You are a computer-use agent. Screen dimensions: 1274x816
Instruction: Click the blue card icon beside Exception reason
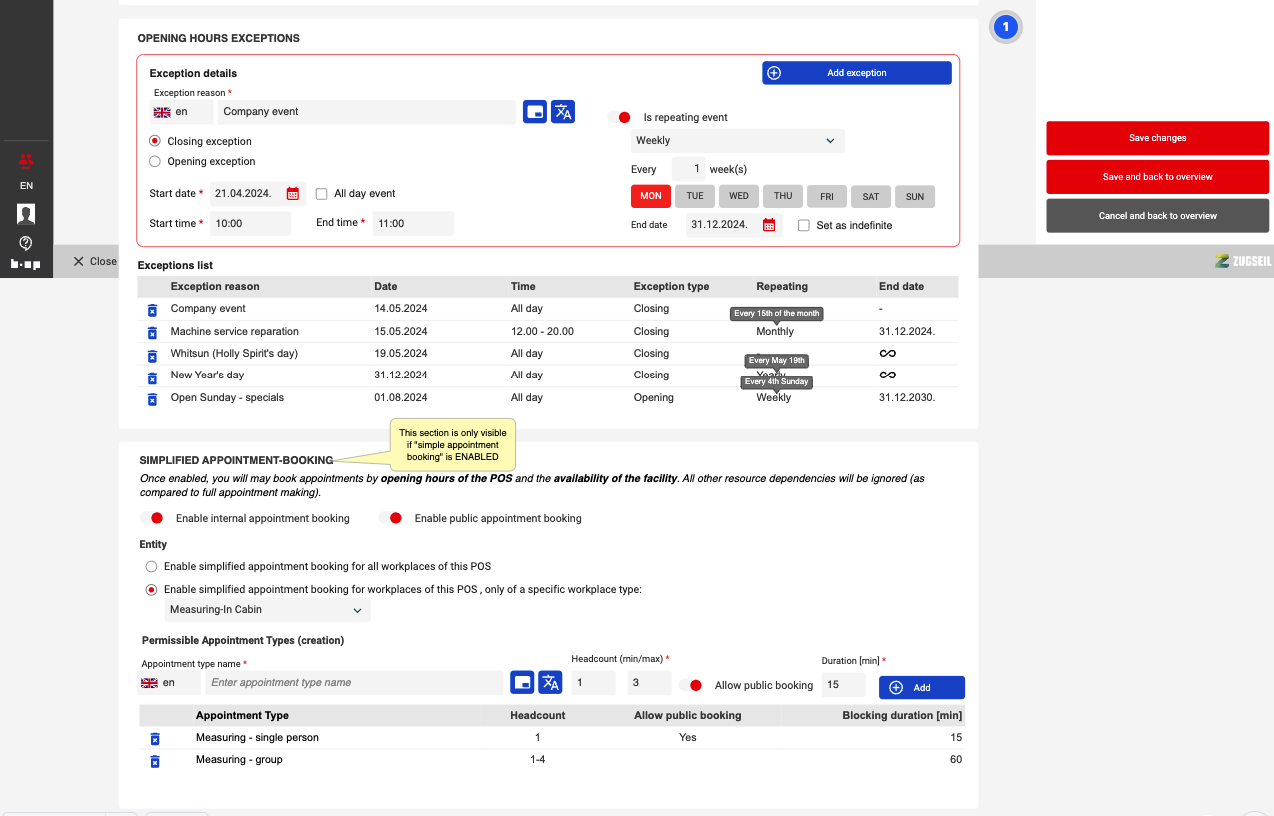[x=535, y=112]
